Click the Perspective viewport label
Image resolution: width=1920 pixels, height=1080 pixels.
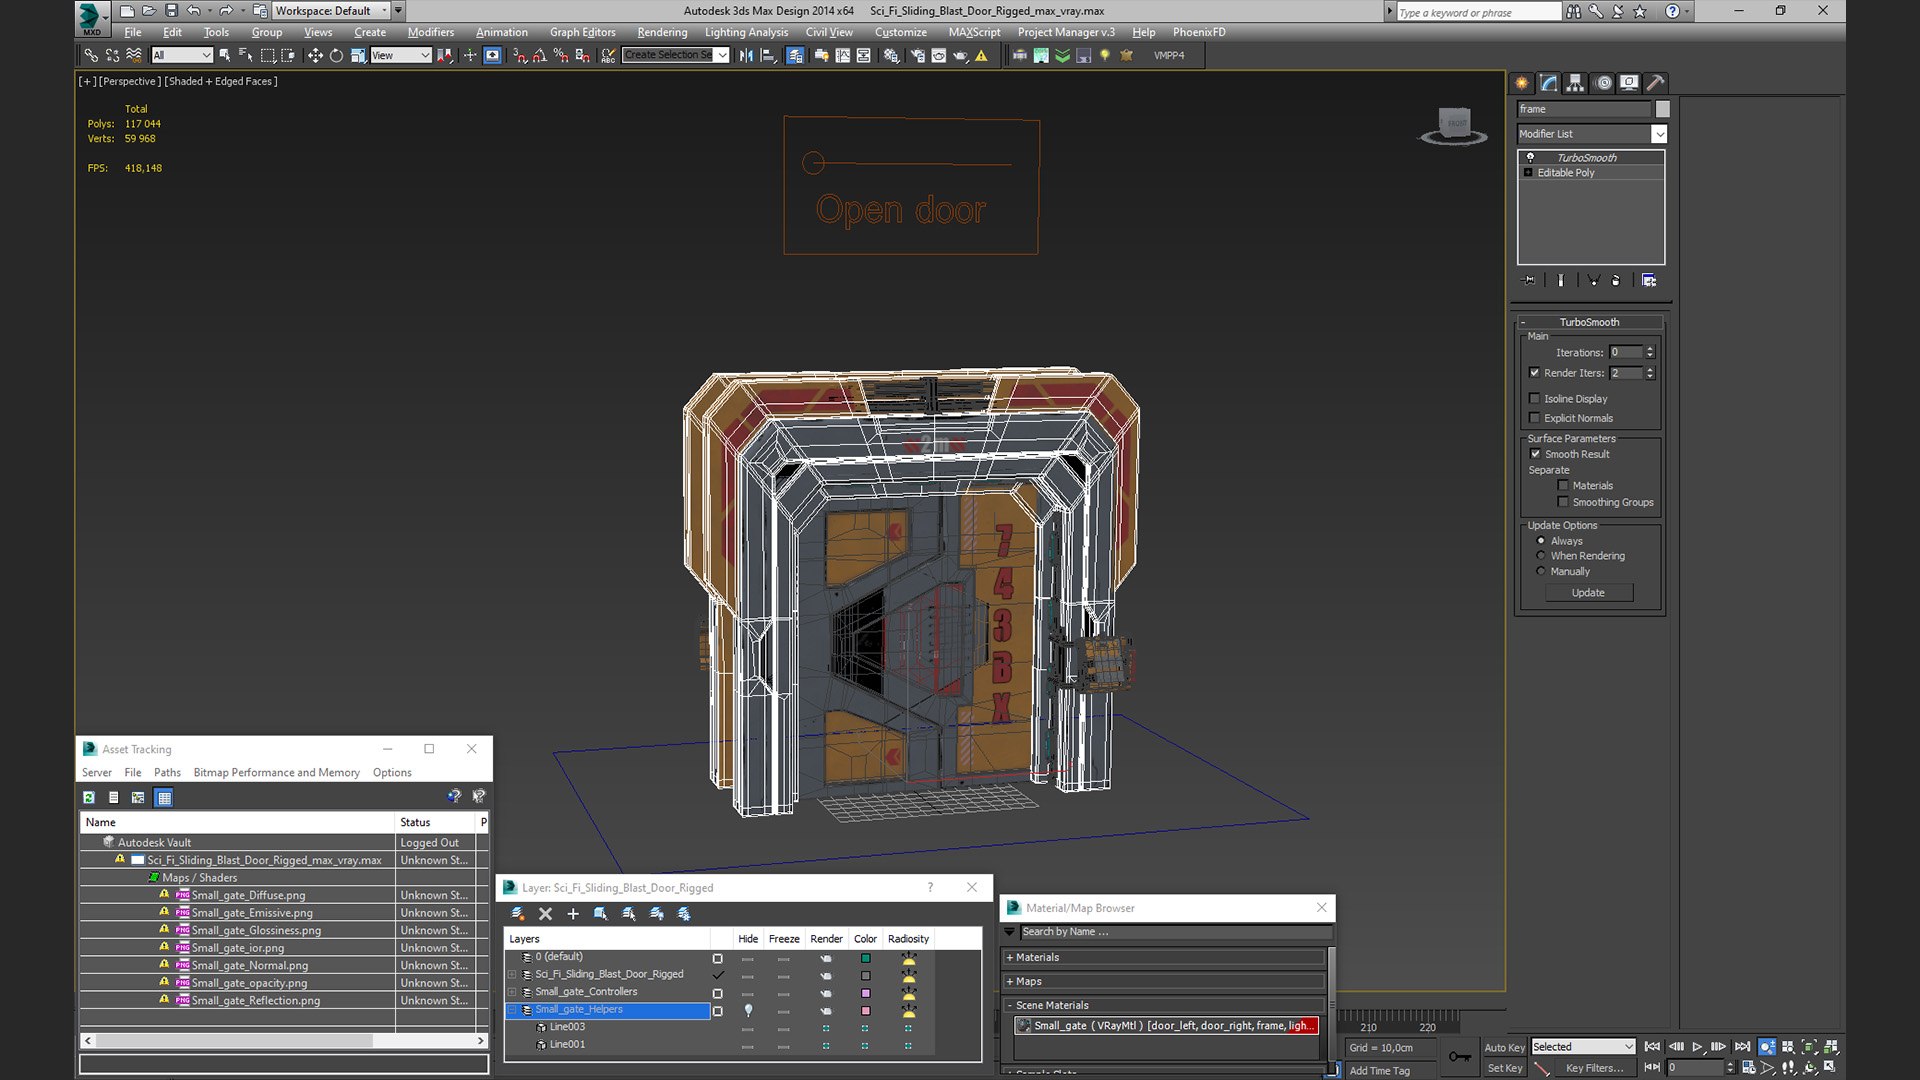coord(130,82)
